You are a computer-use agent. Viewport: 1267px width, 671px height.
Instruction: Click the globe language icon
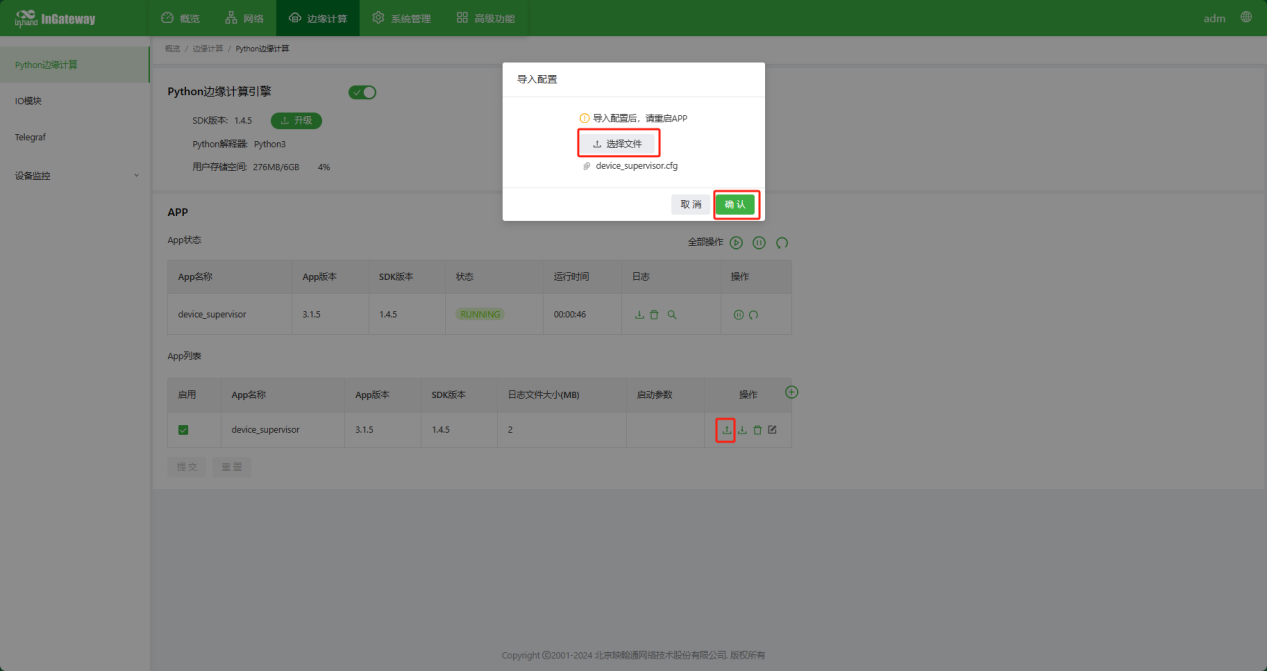coord(1246,17)
